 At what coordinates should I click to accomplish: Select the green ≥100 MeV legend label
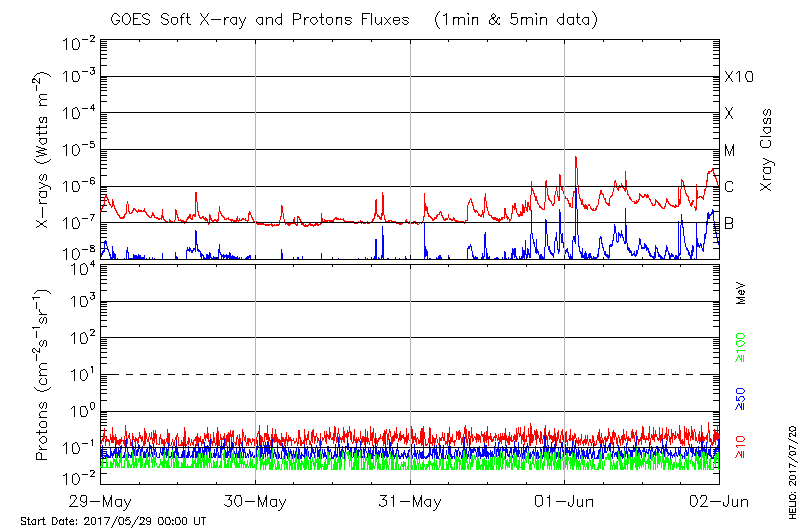coord(741,349)
